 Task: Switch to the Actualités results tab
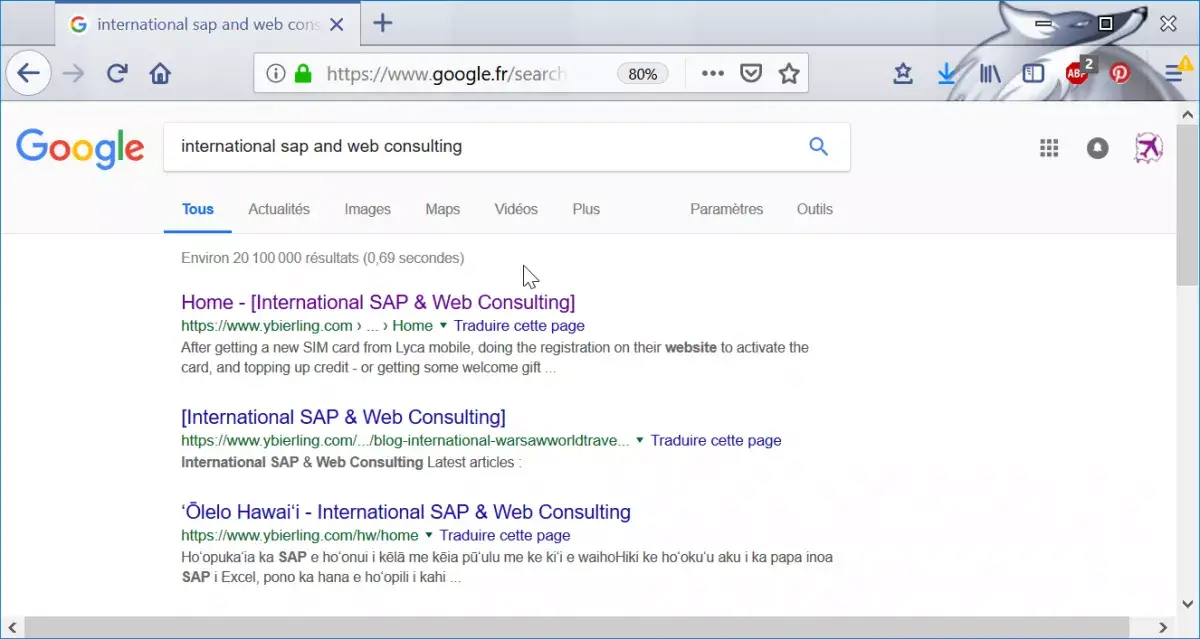279,209
